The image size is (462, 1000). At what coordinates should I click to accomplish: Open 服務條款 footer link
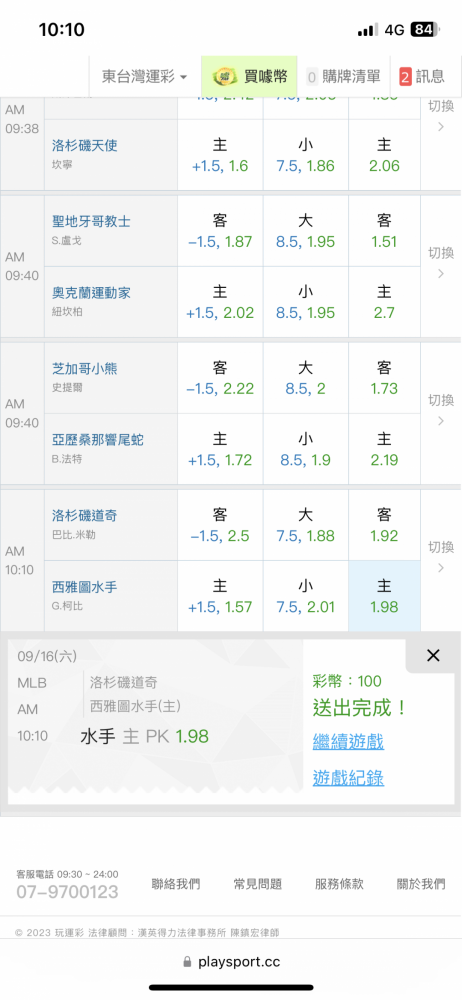[339, 884]
